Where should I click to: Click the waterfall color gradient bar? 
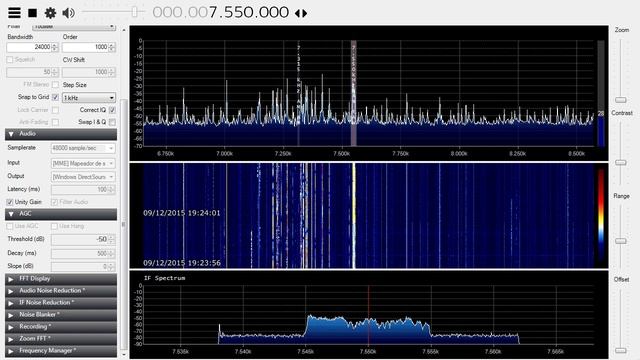[x=601, y=214]
